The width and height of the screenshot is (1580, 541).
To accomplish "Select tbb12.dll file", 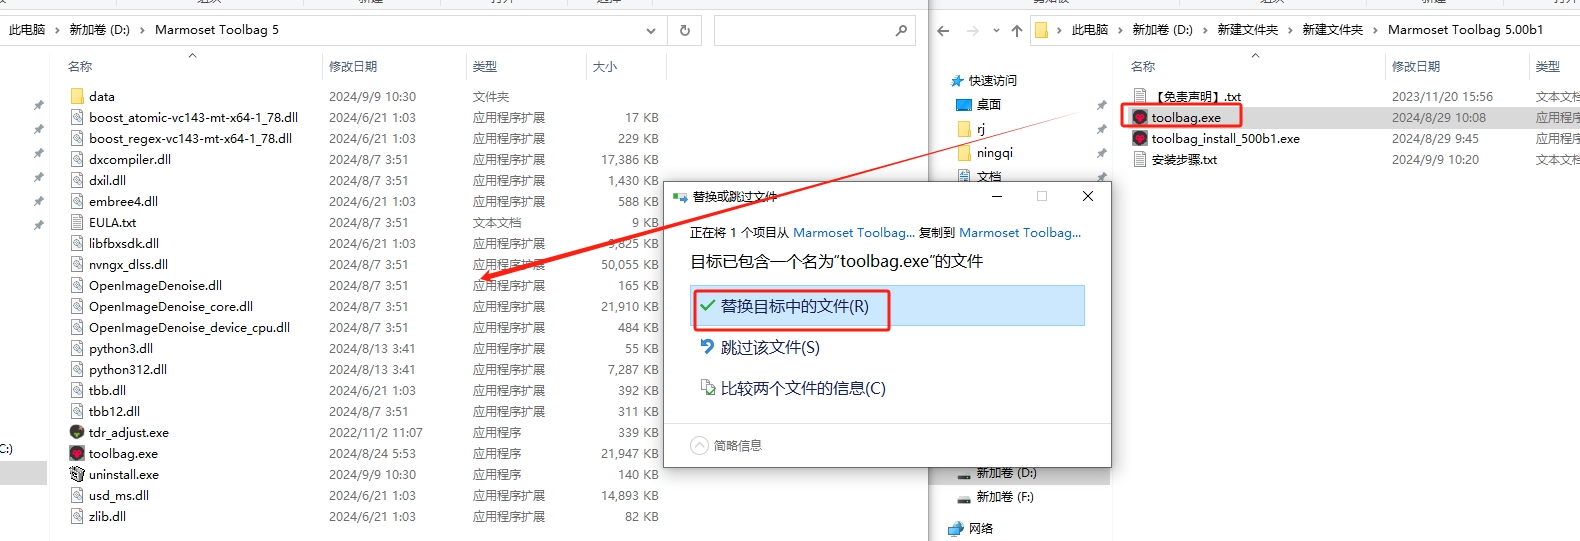I will click(114, 411).
